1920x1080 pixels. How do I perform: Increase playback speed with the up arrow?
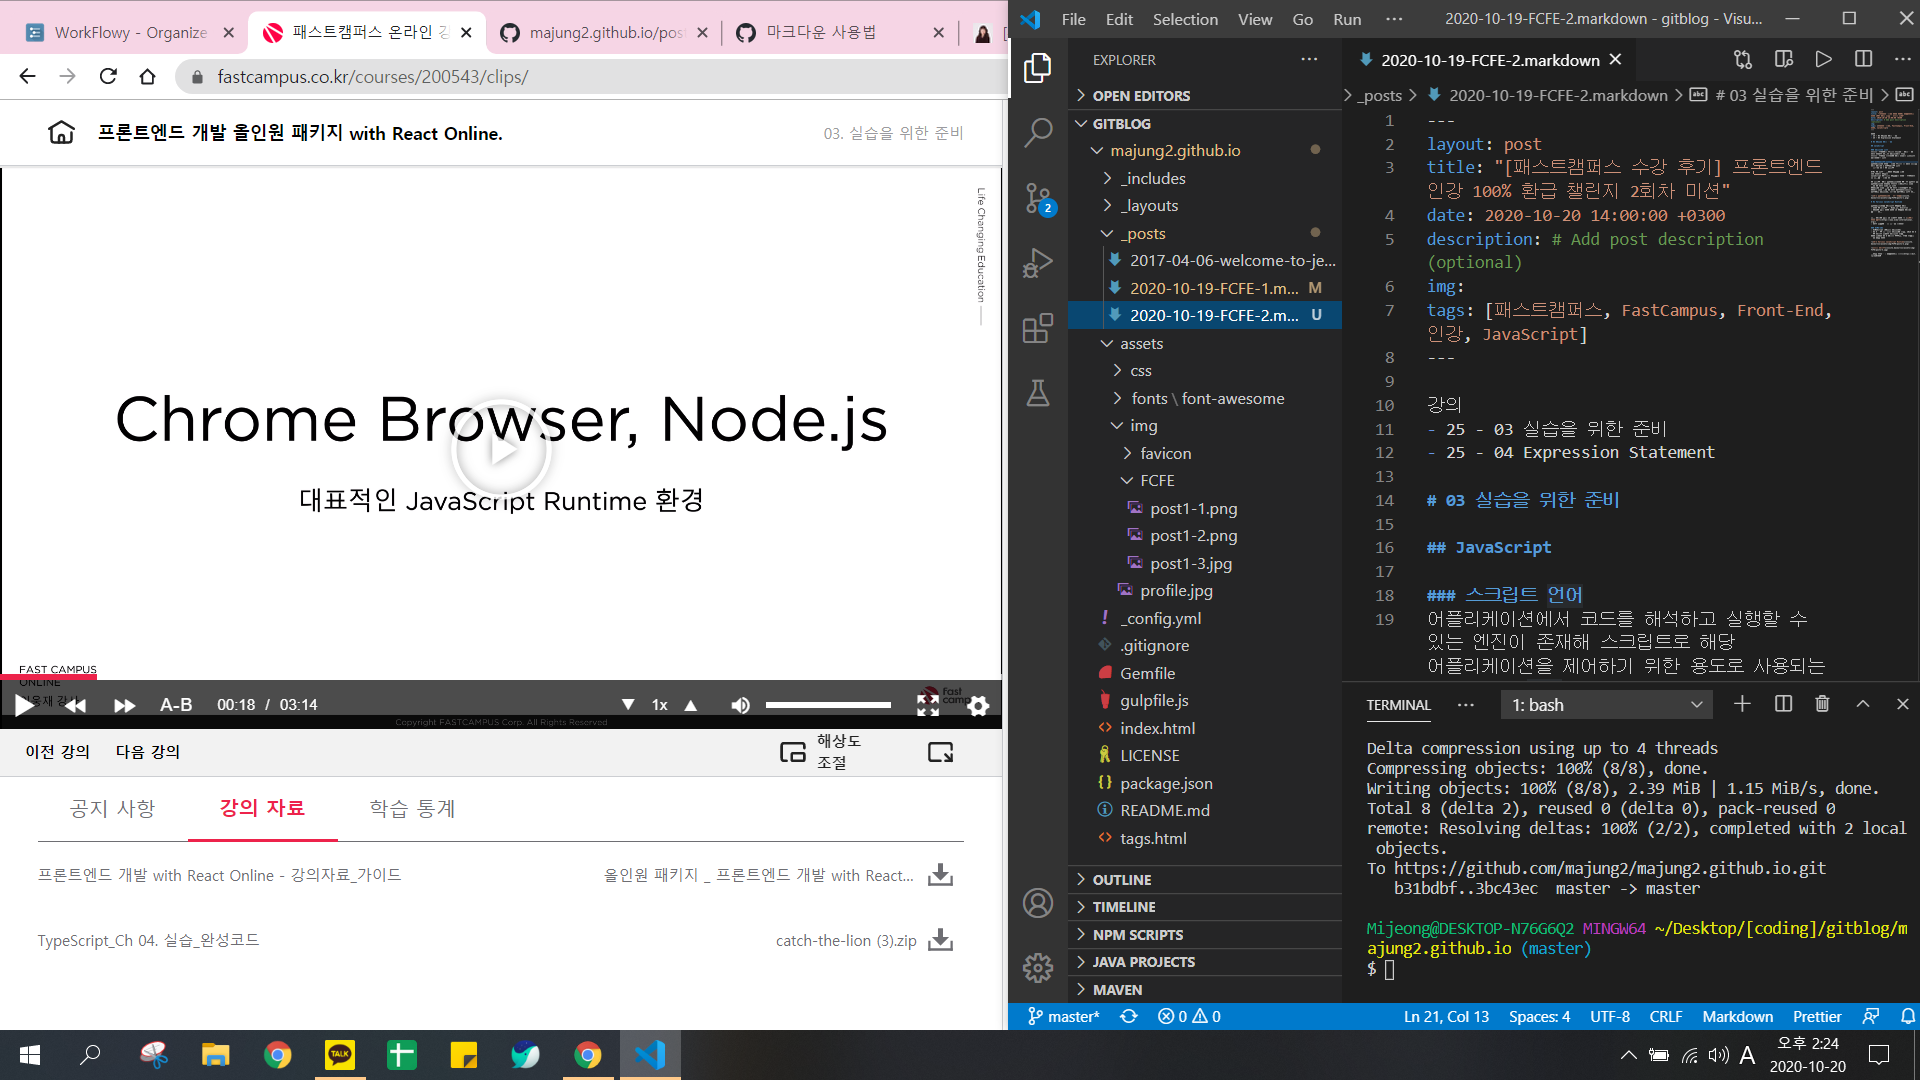coord(690,705)
